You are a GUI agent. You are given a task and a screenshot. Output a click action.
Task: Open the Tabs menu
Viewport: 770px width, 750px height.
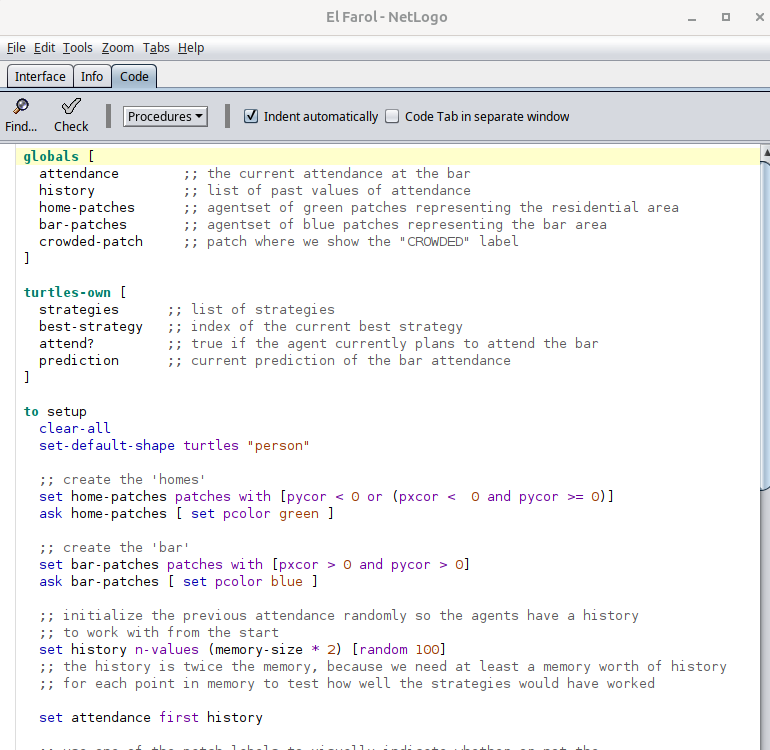coord(156,47)
